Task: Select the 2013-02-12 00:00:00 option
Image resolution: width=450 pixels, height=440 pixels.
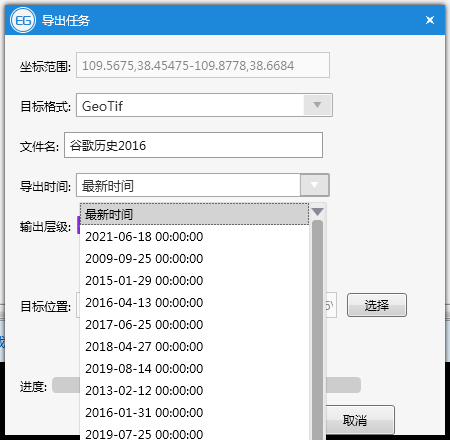Action: tap(194, 391)
